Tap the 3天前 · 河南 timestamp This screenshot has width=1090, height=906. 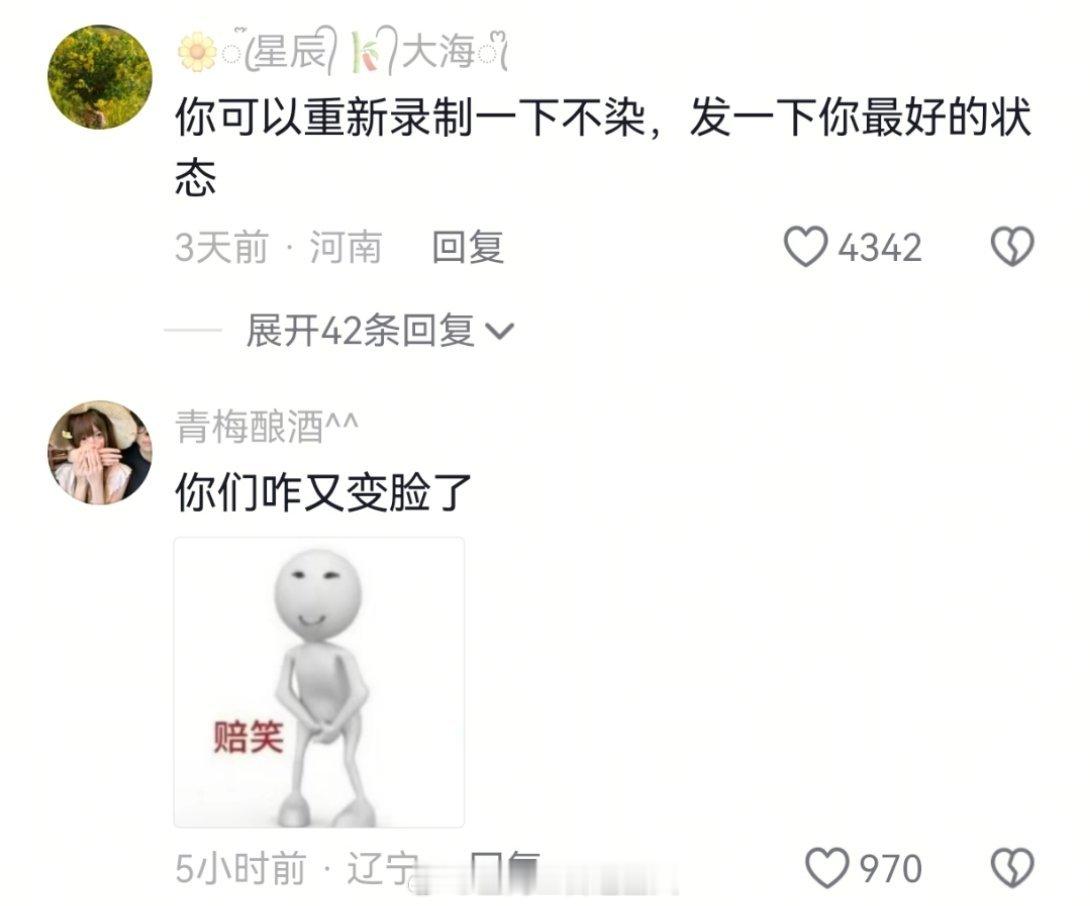pyautogui.click(x=278, y=248)
